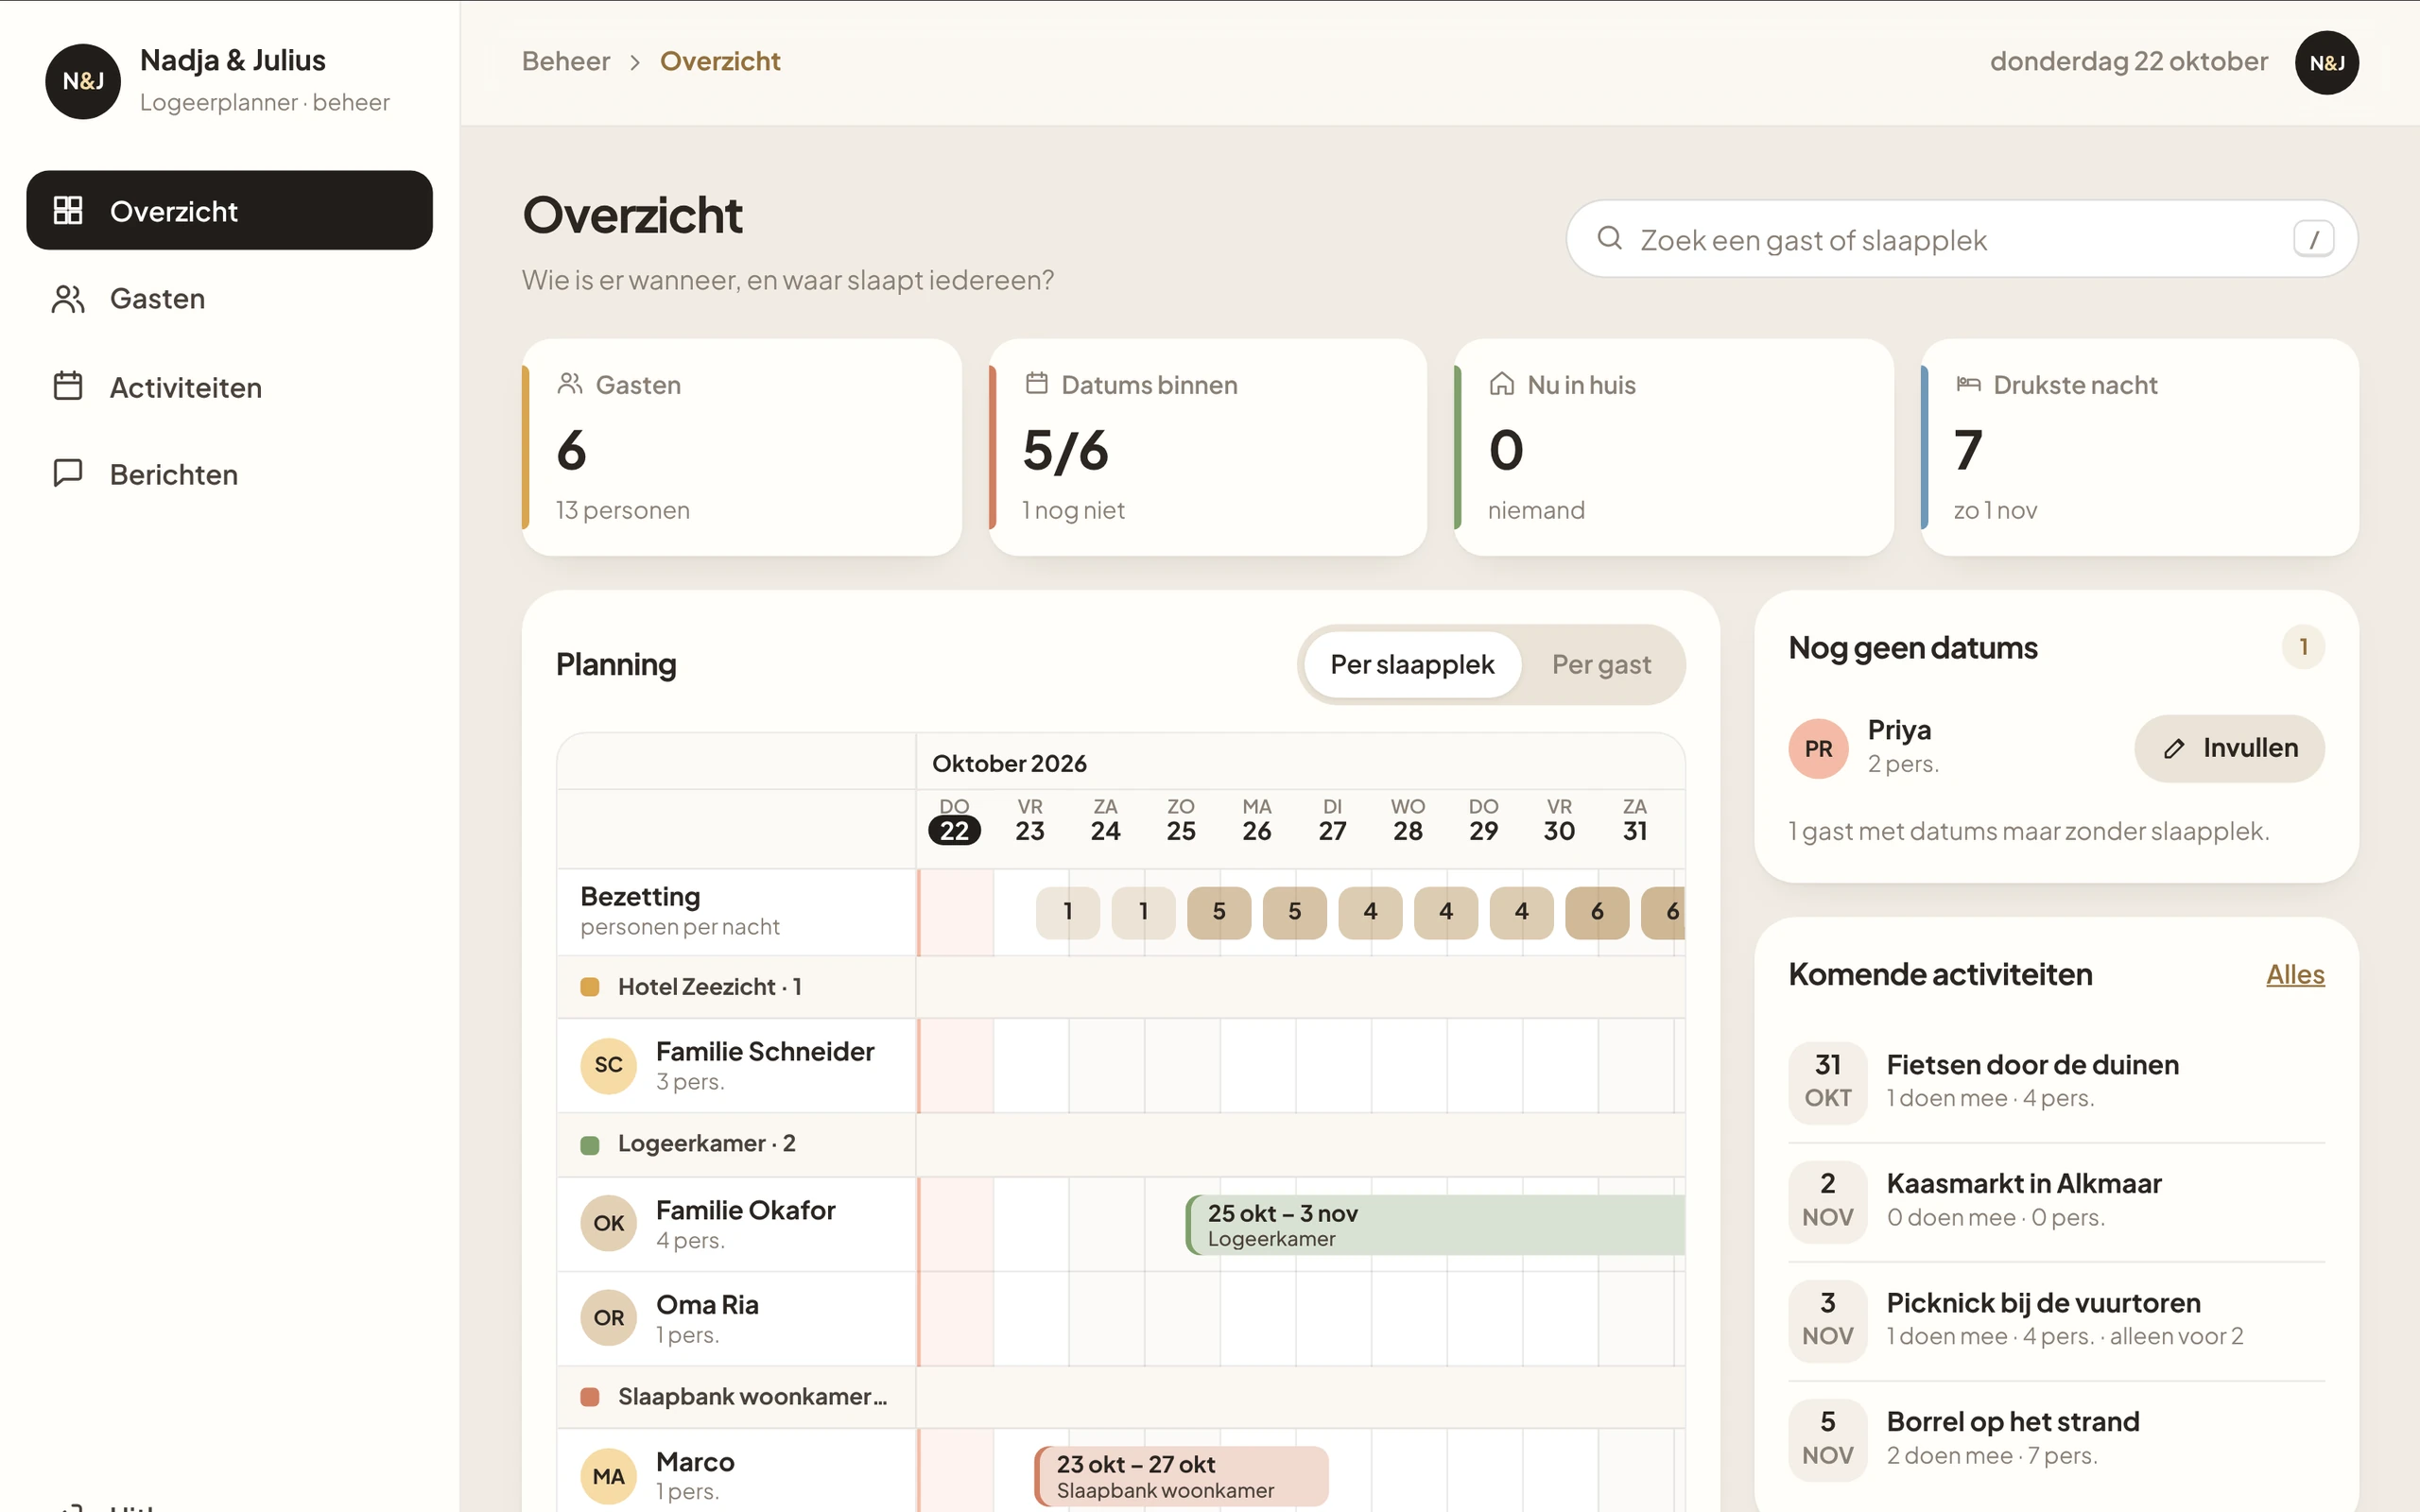Click the 5 NOV date tile
Screen dimensions: 2420x1512
pyautogui.click(x=1827, y=1439)
